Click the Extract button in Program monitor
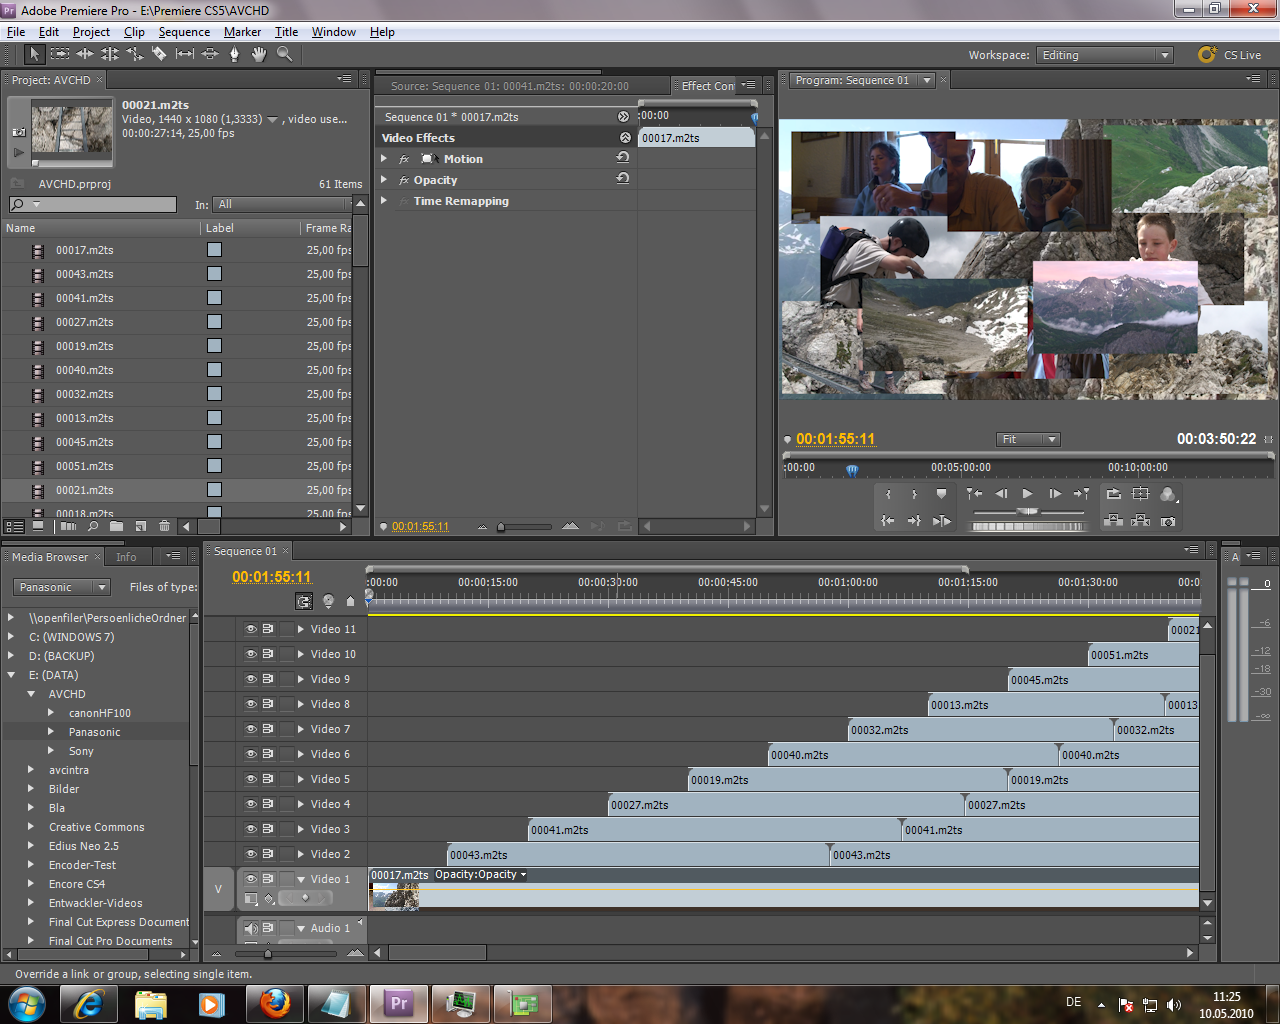Screen dimensions: 1280x1024 [1140, 521]
